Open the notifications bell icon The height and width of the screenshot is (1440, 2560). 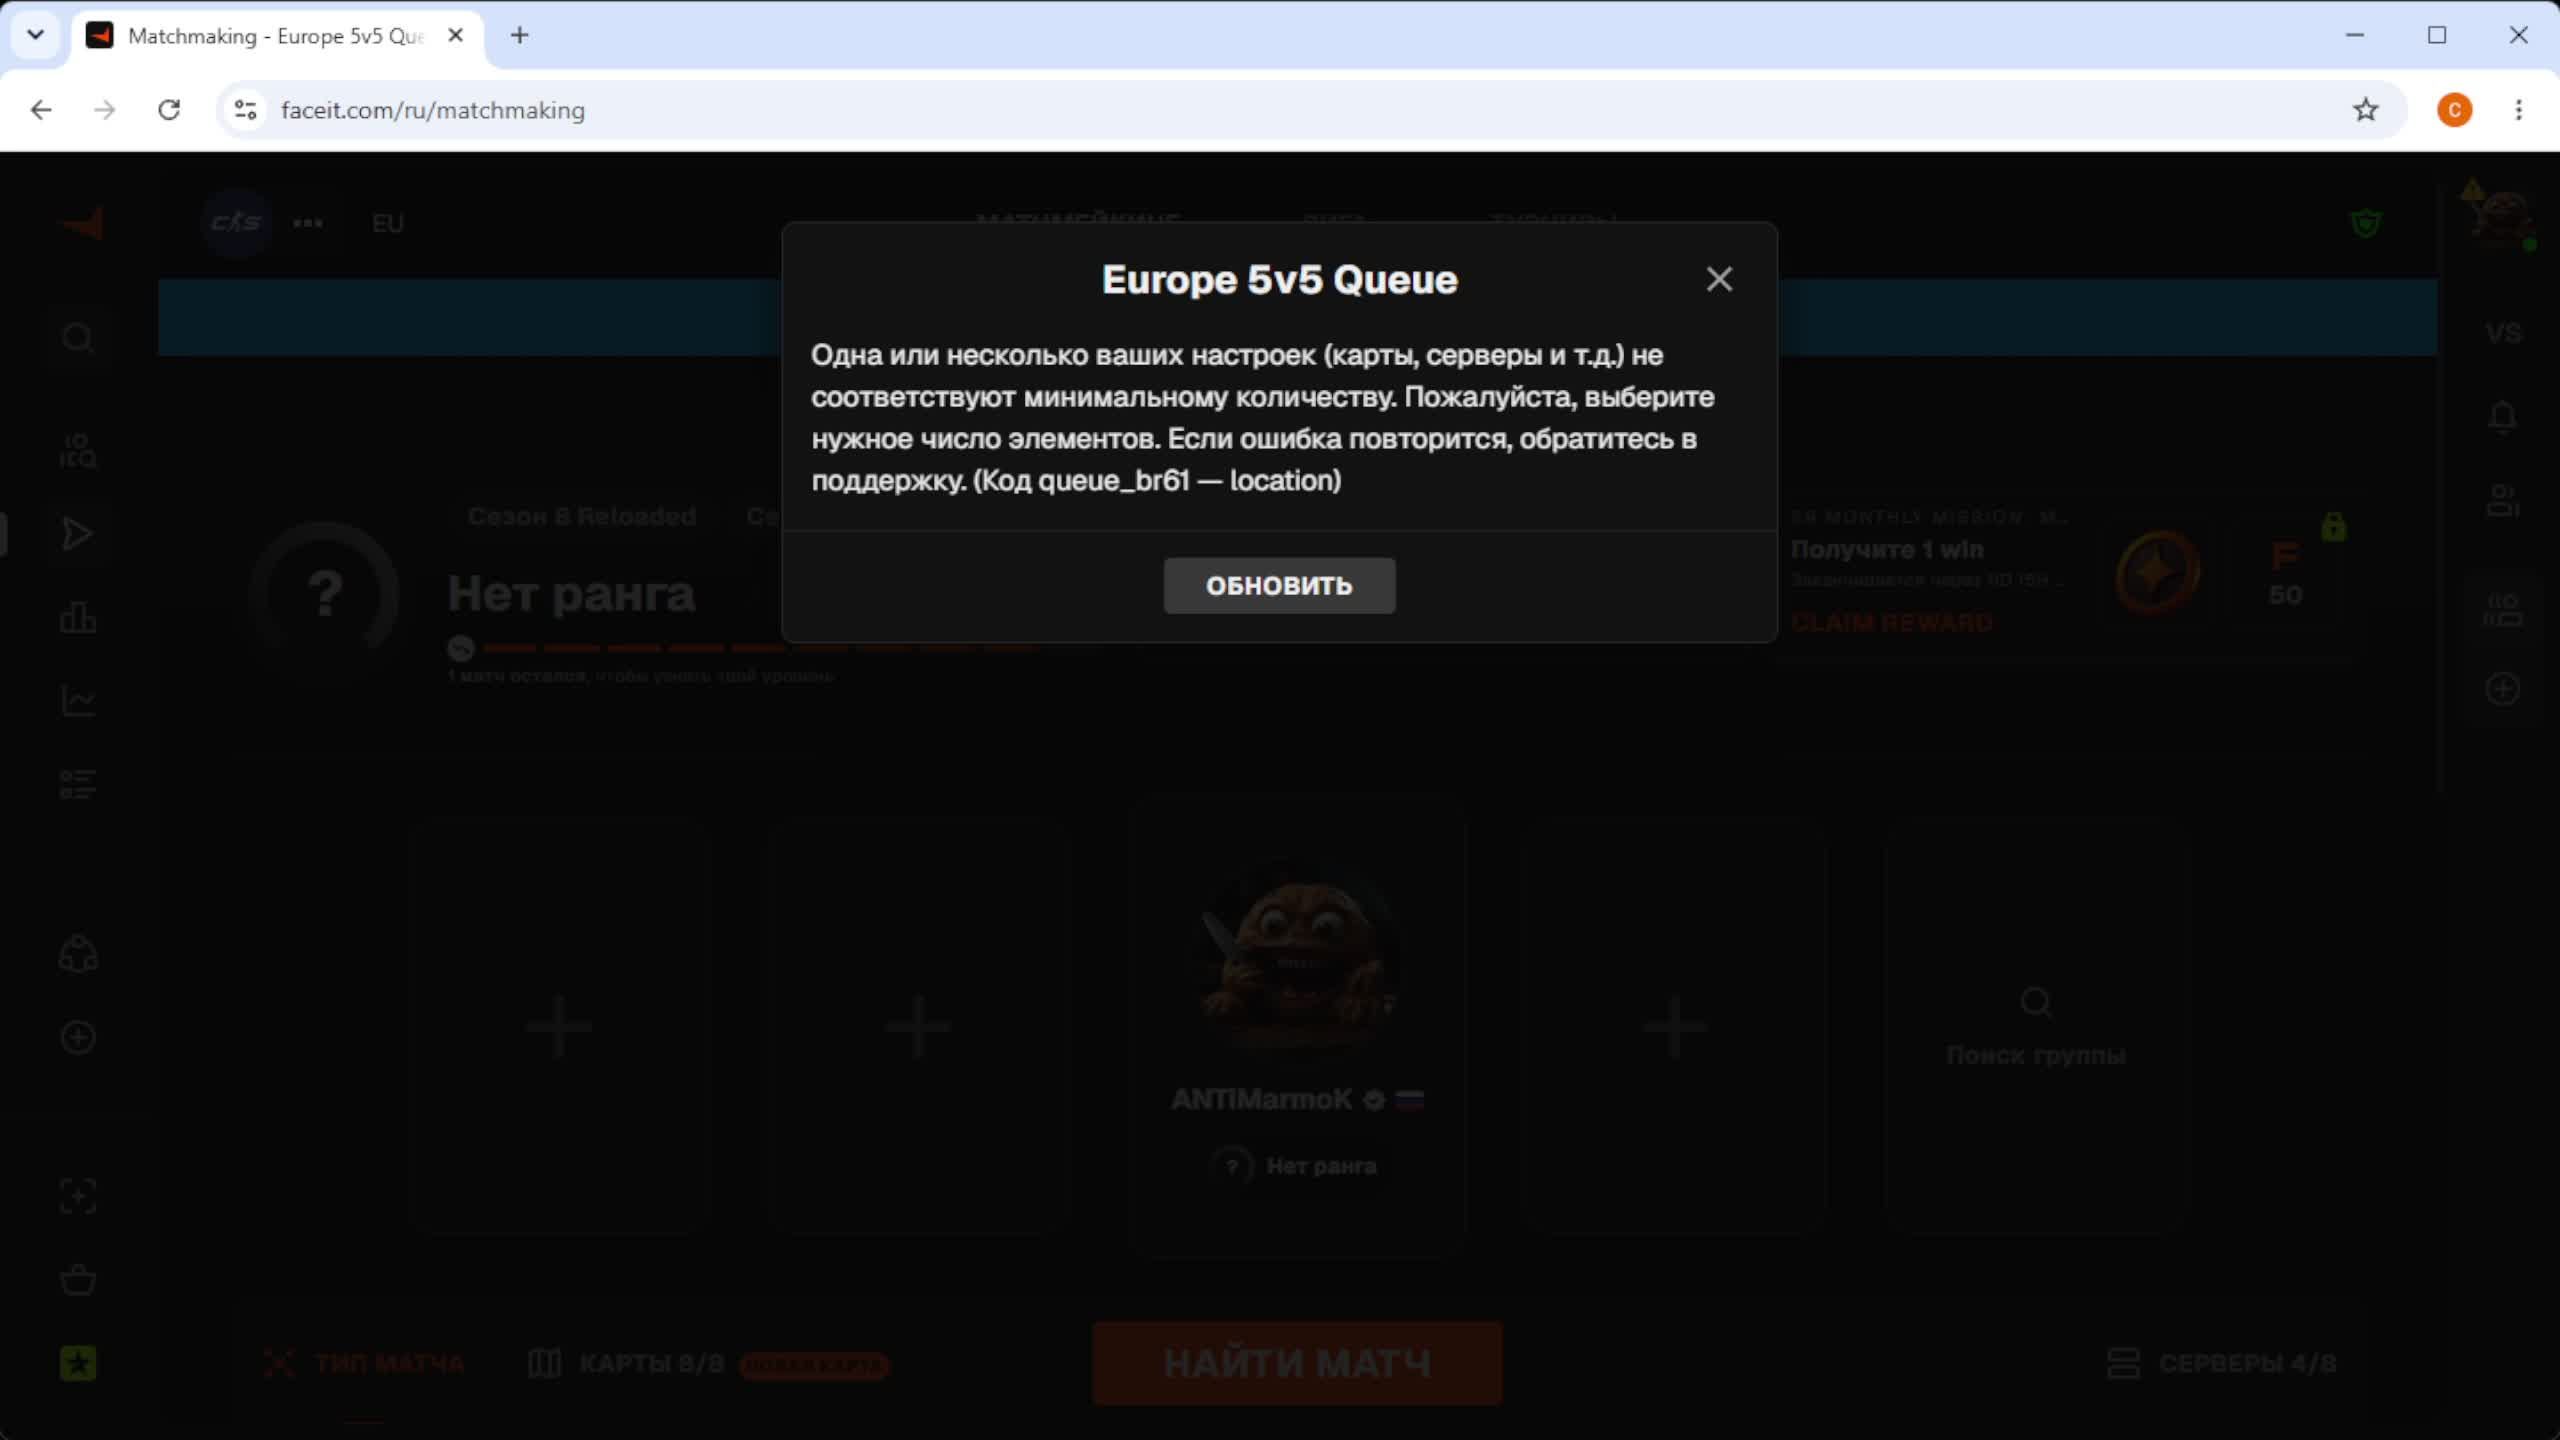2503,416
